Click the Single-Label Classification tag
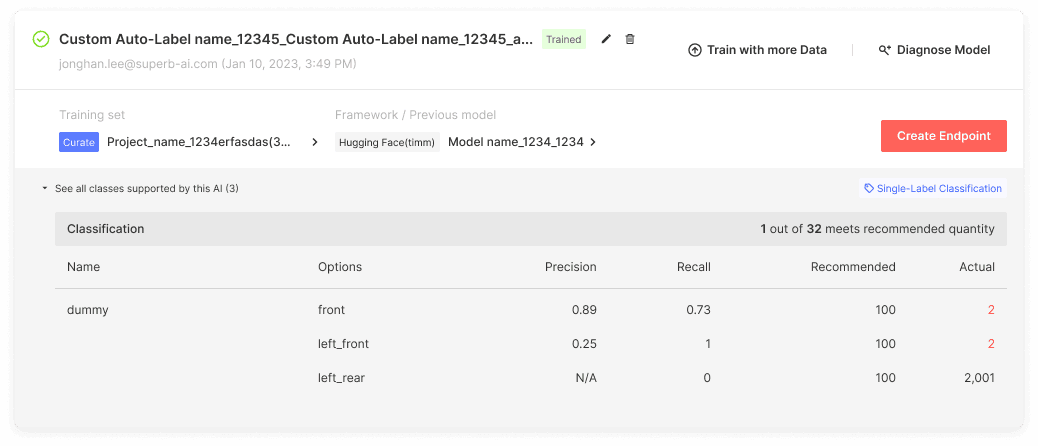This screenshot has width=1038, height=446. (933, 189)
